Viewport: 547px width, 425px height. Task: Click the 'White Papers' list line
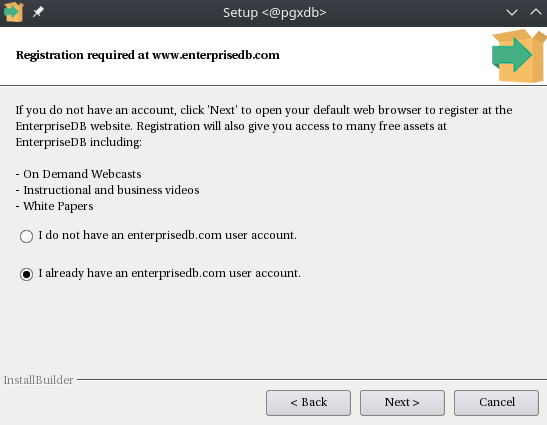(54, 206)
